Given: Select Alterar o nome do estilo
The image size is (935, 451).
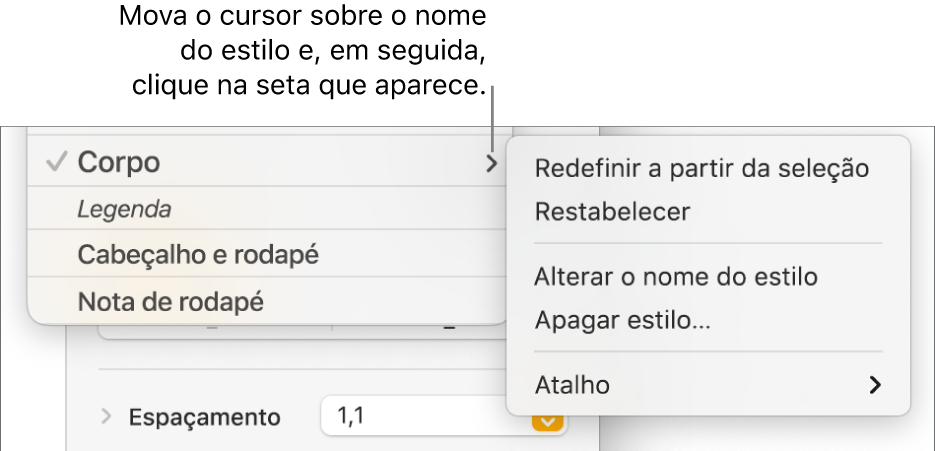Looking at the screenshot, I should point(677,276).
